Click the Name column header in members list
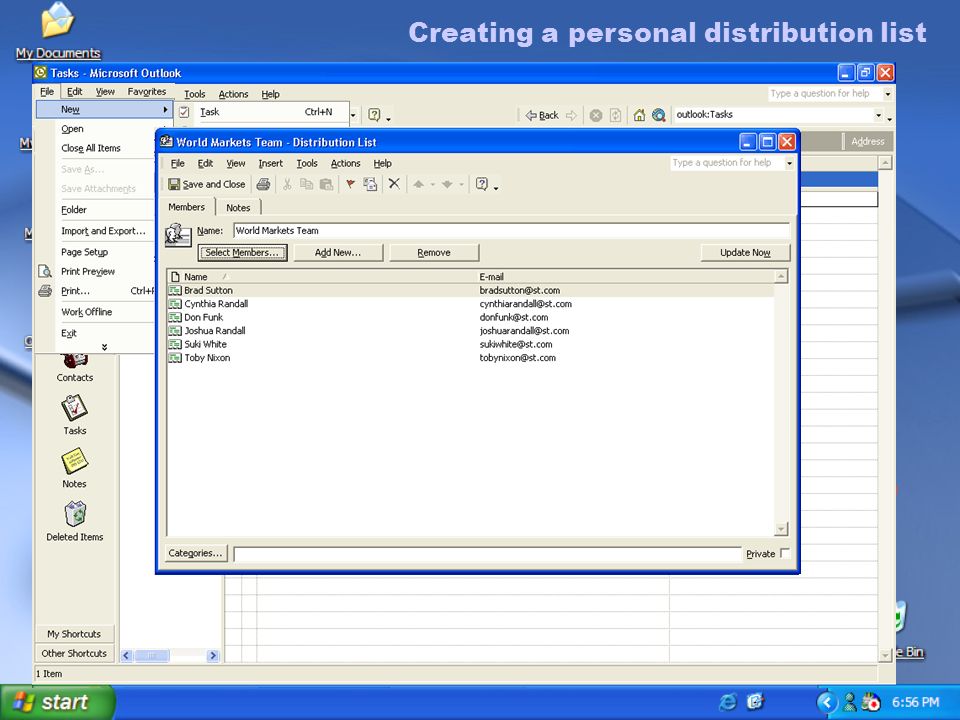The height and width of the screenshot is (720, 960). 321,277
